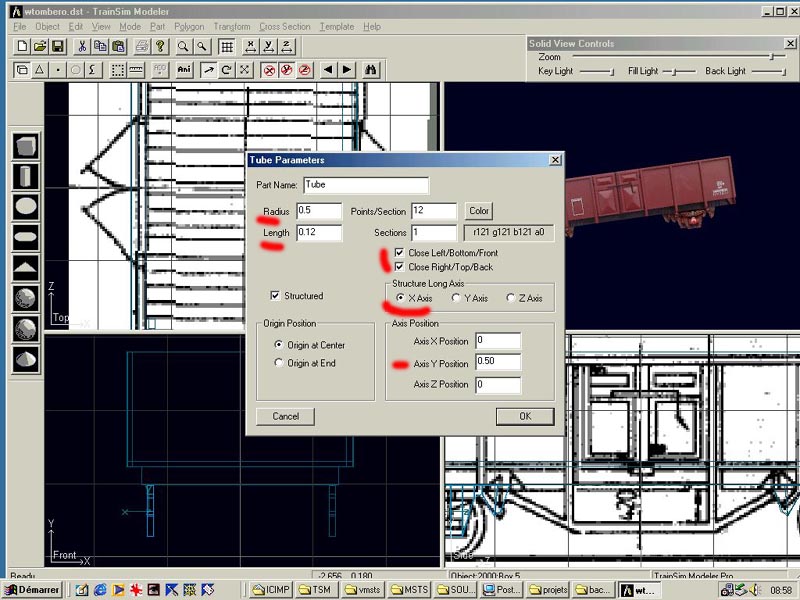The image size is (800, 600).
Task: Uncheck Close Left/Bottom/Front checkbox
Action: click(400, 253)
